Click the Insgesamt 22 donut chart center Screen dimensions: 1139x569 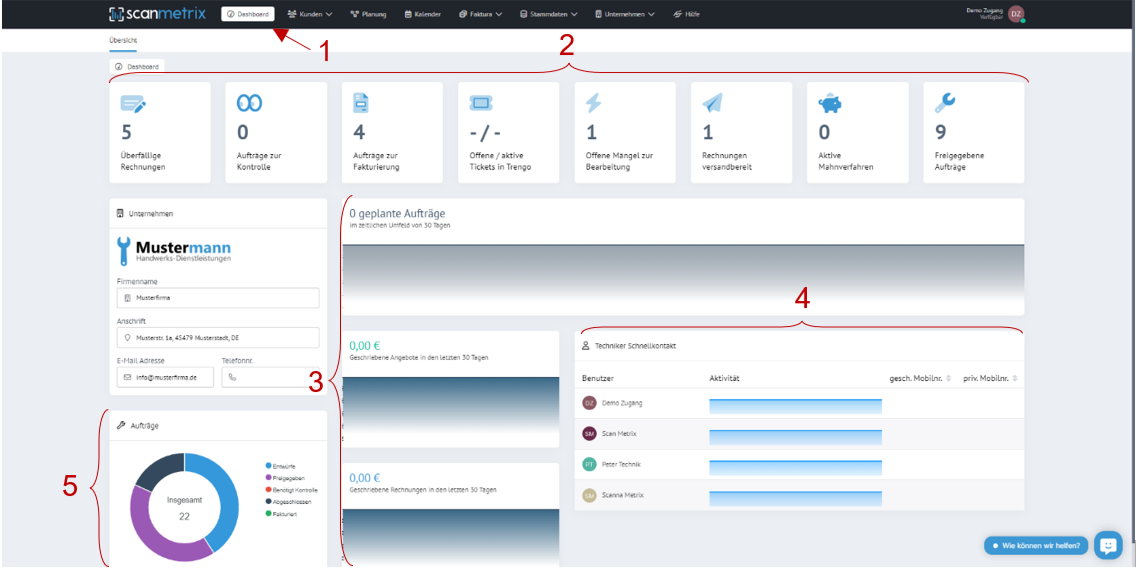pyautogui.click(x=185, y=507)
